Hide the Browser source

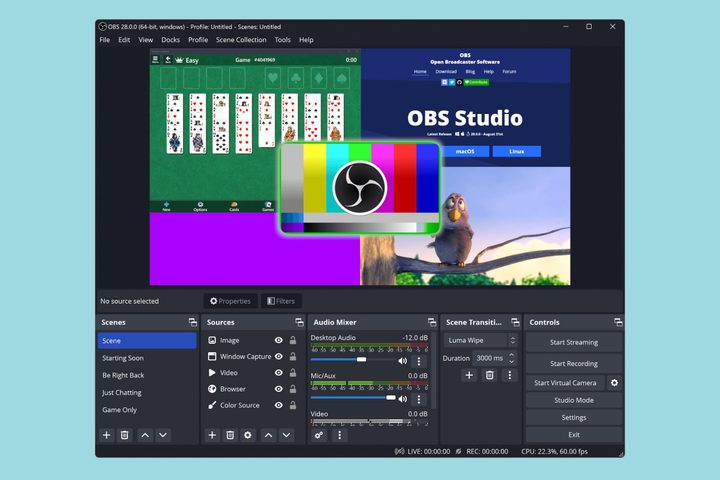(279, 389)
